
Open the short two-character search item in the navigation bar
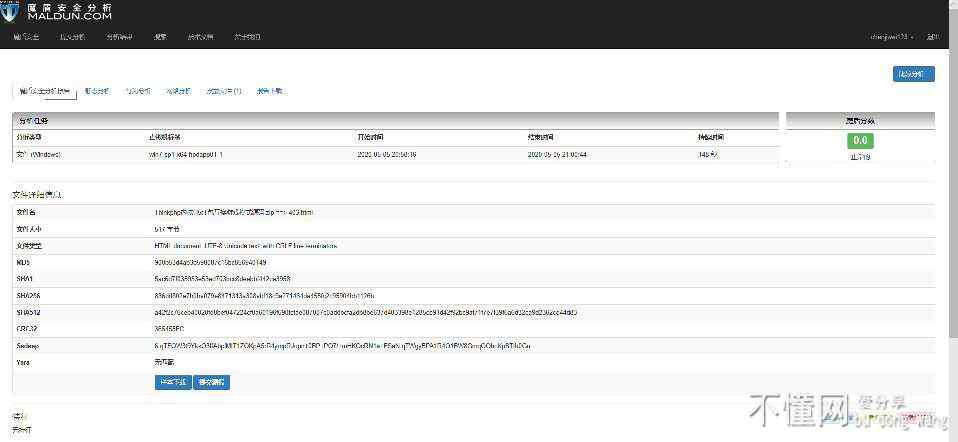(160, 37)
